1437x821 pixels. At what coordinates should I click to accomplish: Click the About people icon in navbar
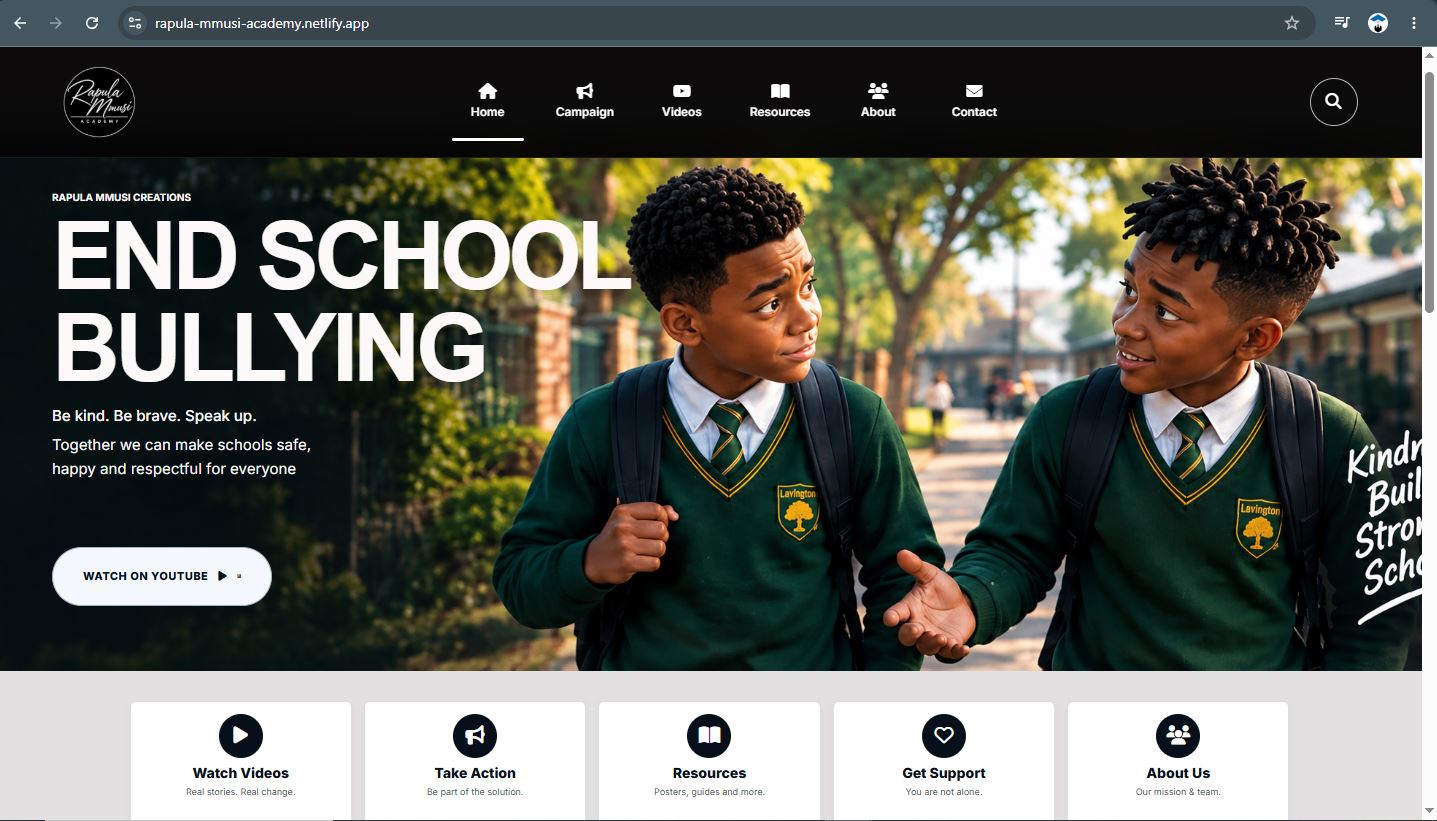coord(878,91)
